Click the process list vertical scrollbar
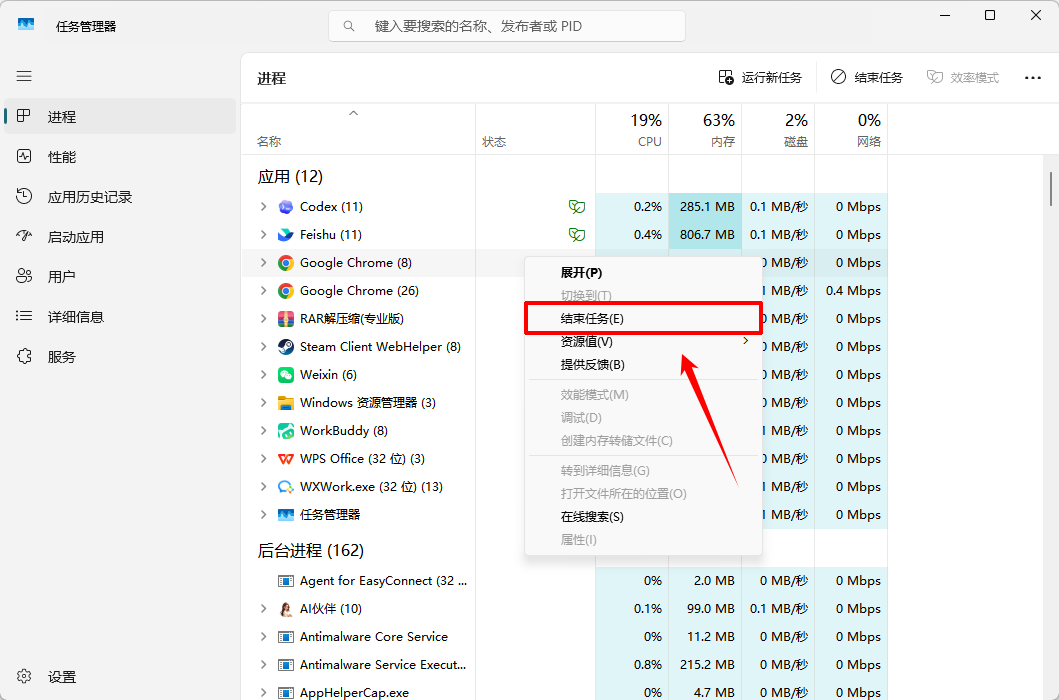Screen dimensions: 1059x700 (x=1051, y=189)
